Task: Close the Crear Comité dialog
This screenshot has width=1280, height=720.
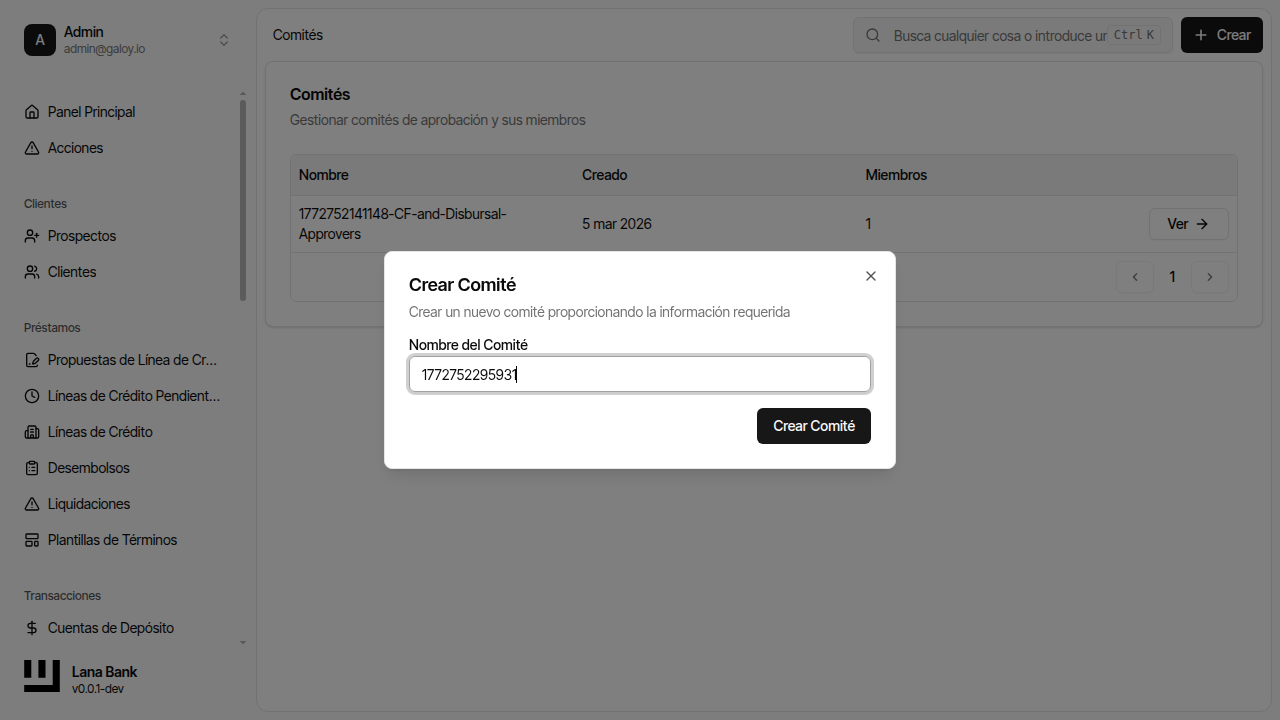Action: pyautogui.click(x=870, y=276)
